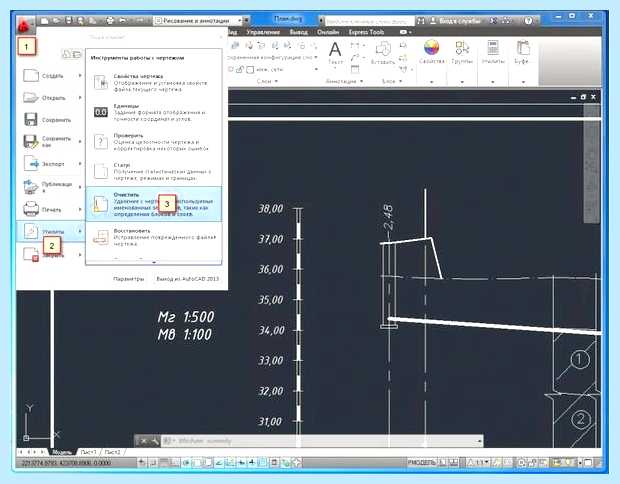Click Open icon in quick access toolbar
620x484 pixels.
[x=57, y=21]
